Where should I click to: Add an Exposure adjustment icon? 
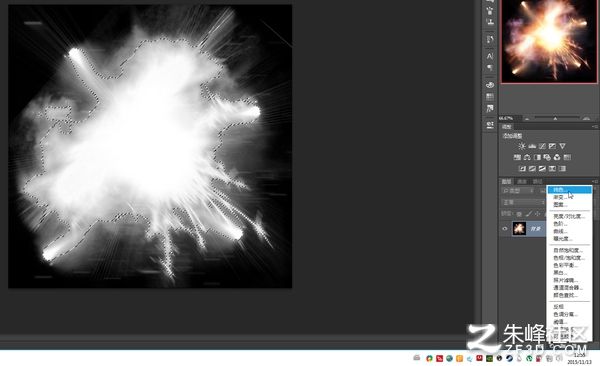[552, 146]
